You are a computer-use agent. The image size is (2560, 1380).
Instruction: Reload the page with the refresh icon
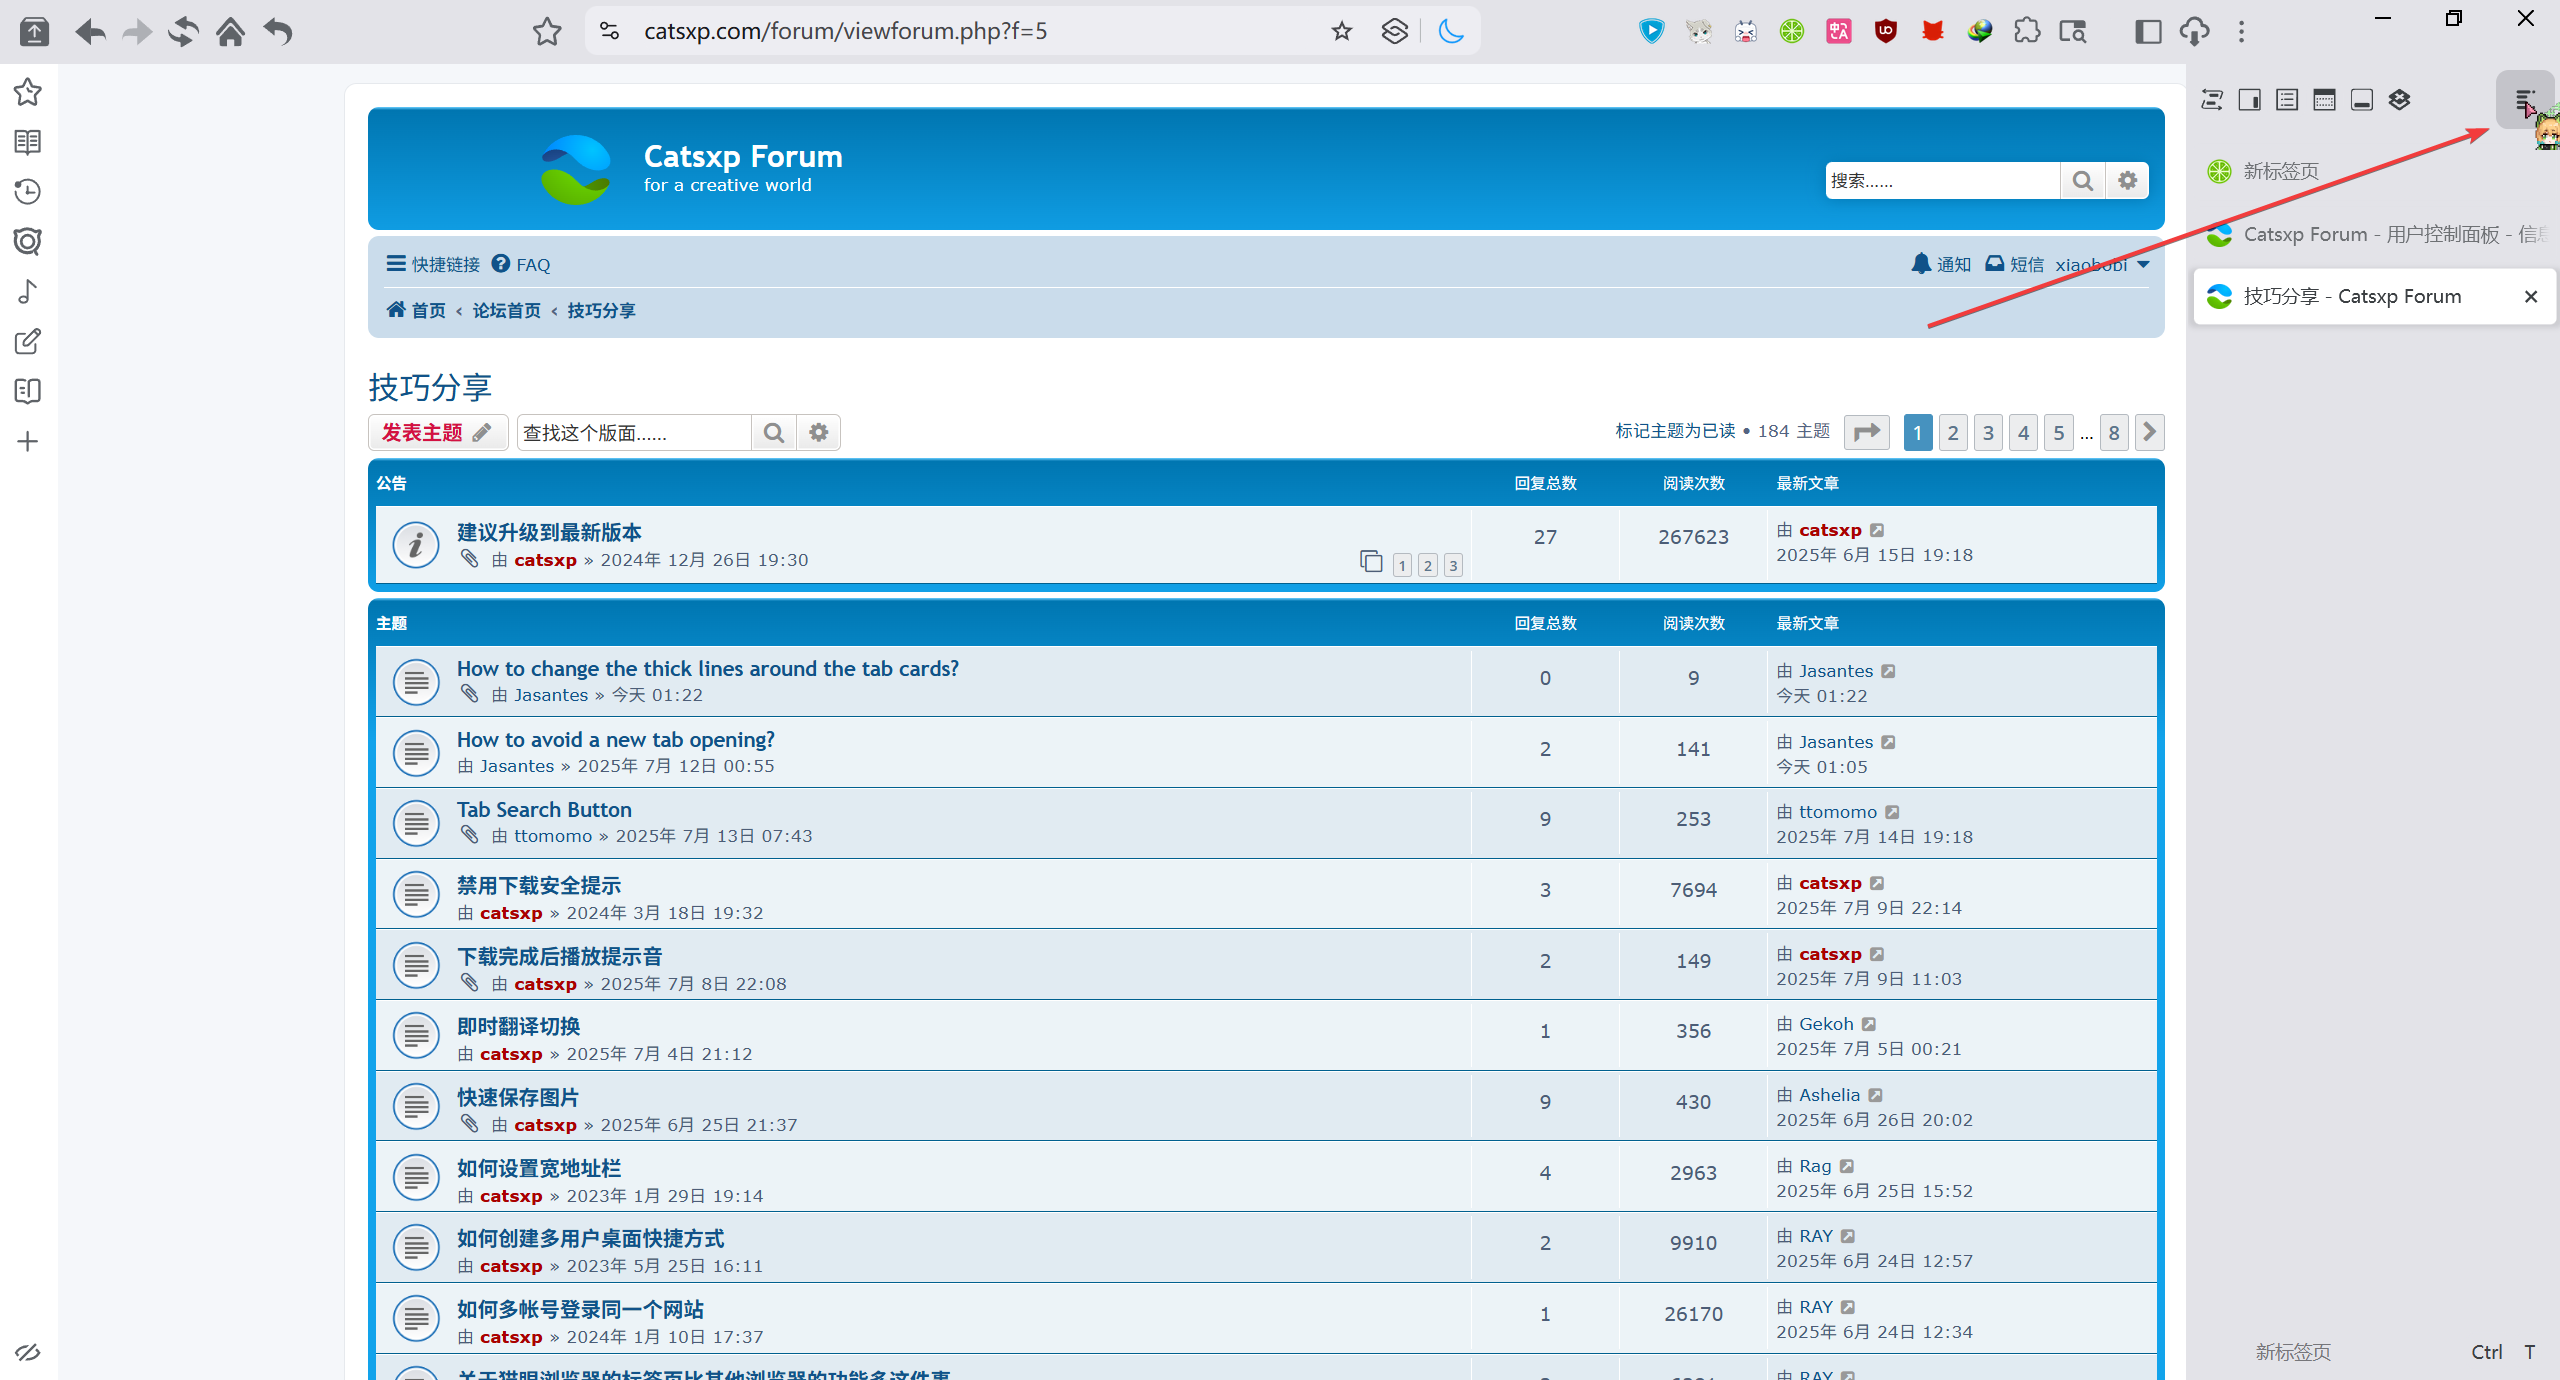pos(183,32)
